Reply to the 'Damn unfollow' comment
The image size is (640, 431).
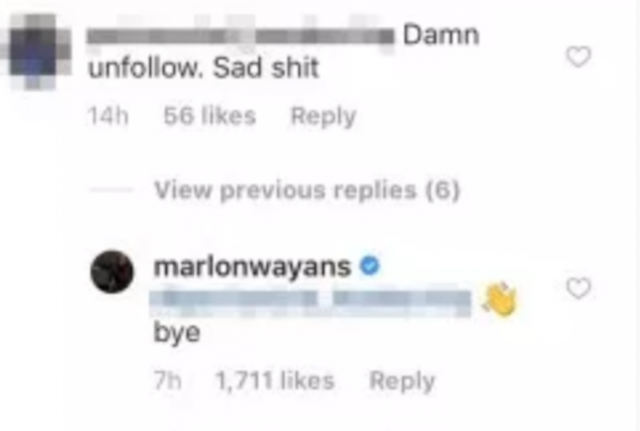point(323,117)
